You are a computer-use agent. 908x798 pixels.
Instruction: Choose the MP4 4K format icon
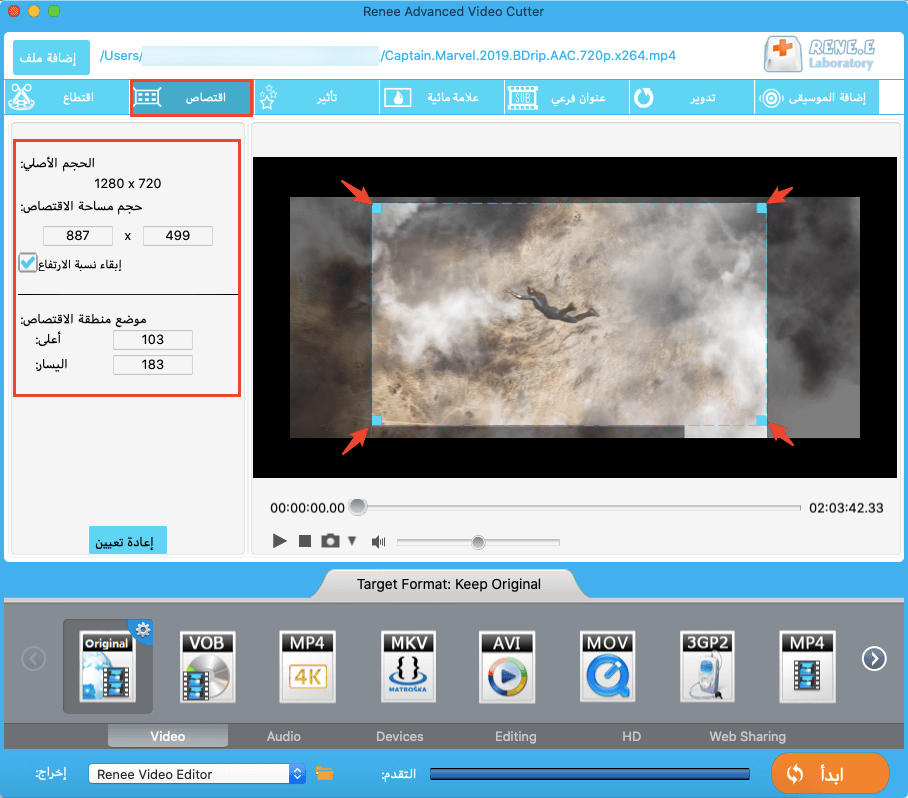point(307,667)
